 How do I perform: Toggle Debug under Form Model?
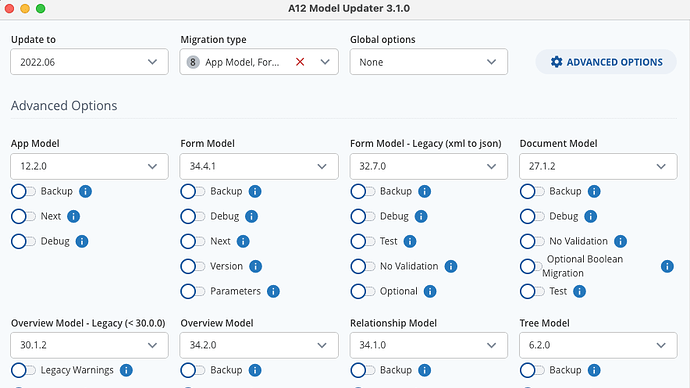click(193, 216)
